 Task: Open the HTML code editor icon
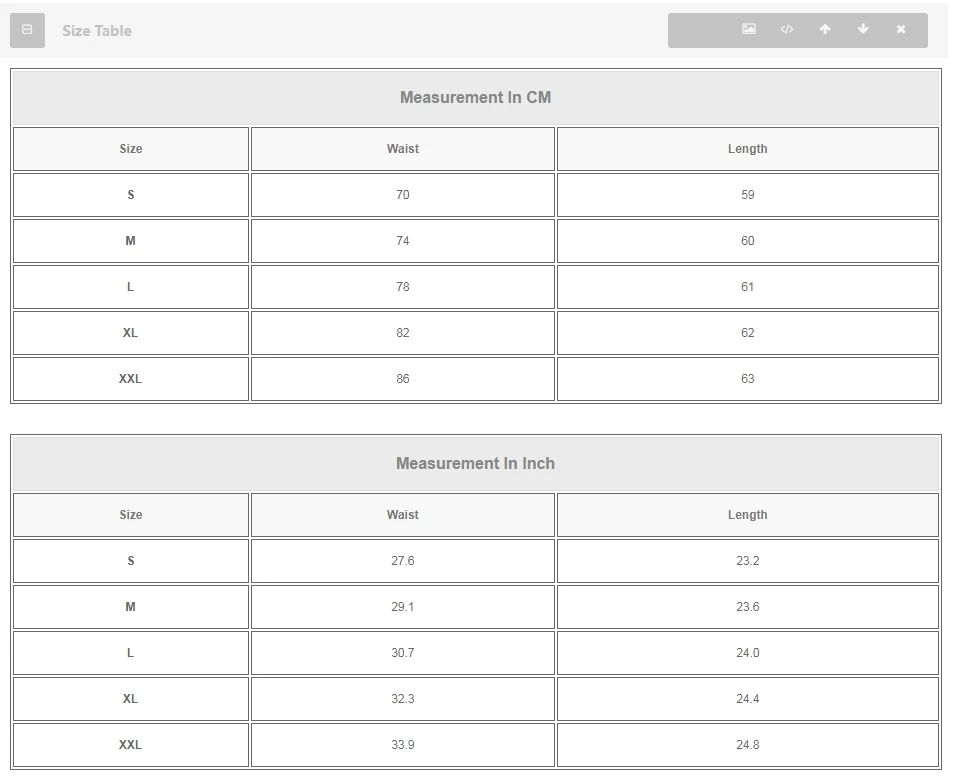click(x=787, y=30)
